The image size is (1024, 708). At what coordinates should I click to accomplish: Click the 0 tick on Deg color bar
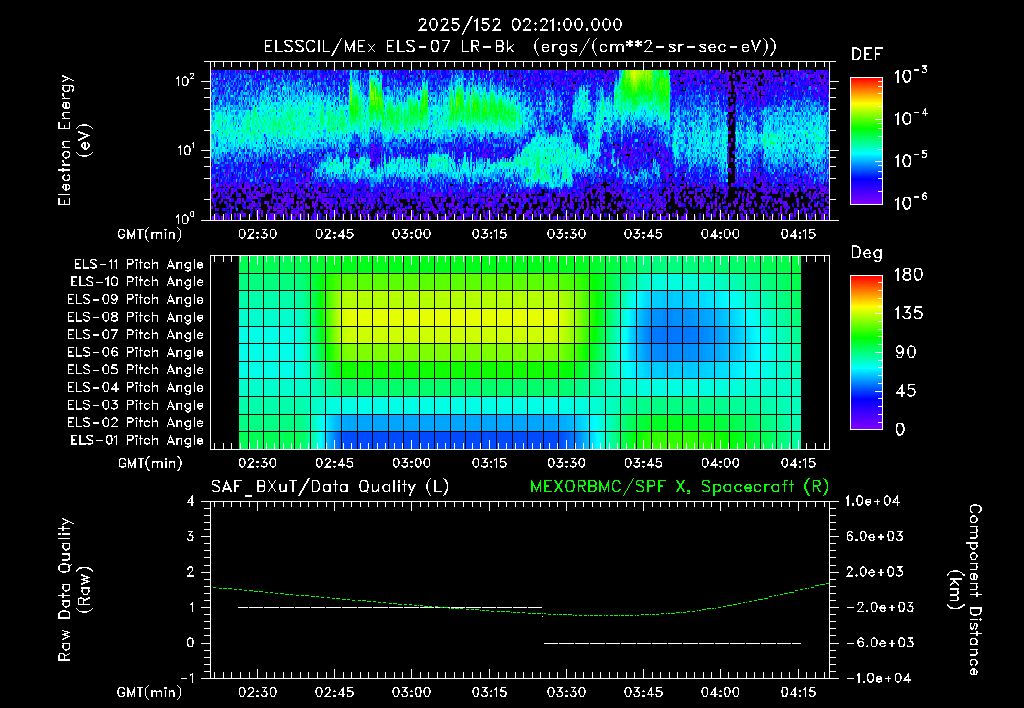tap(901, 429)
